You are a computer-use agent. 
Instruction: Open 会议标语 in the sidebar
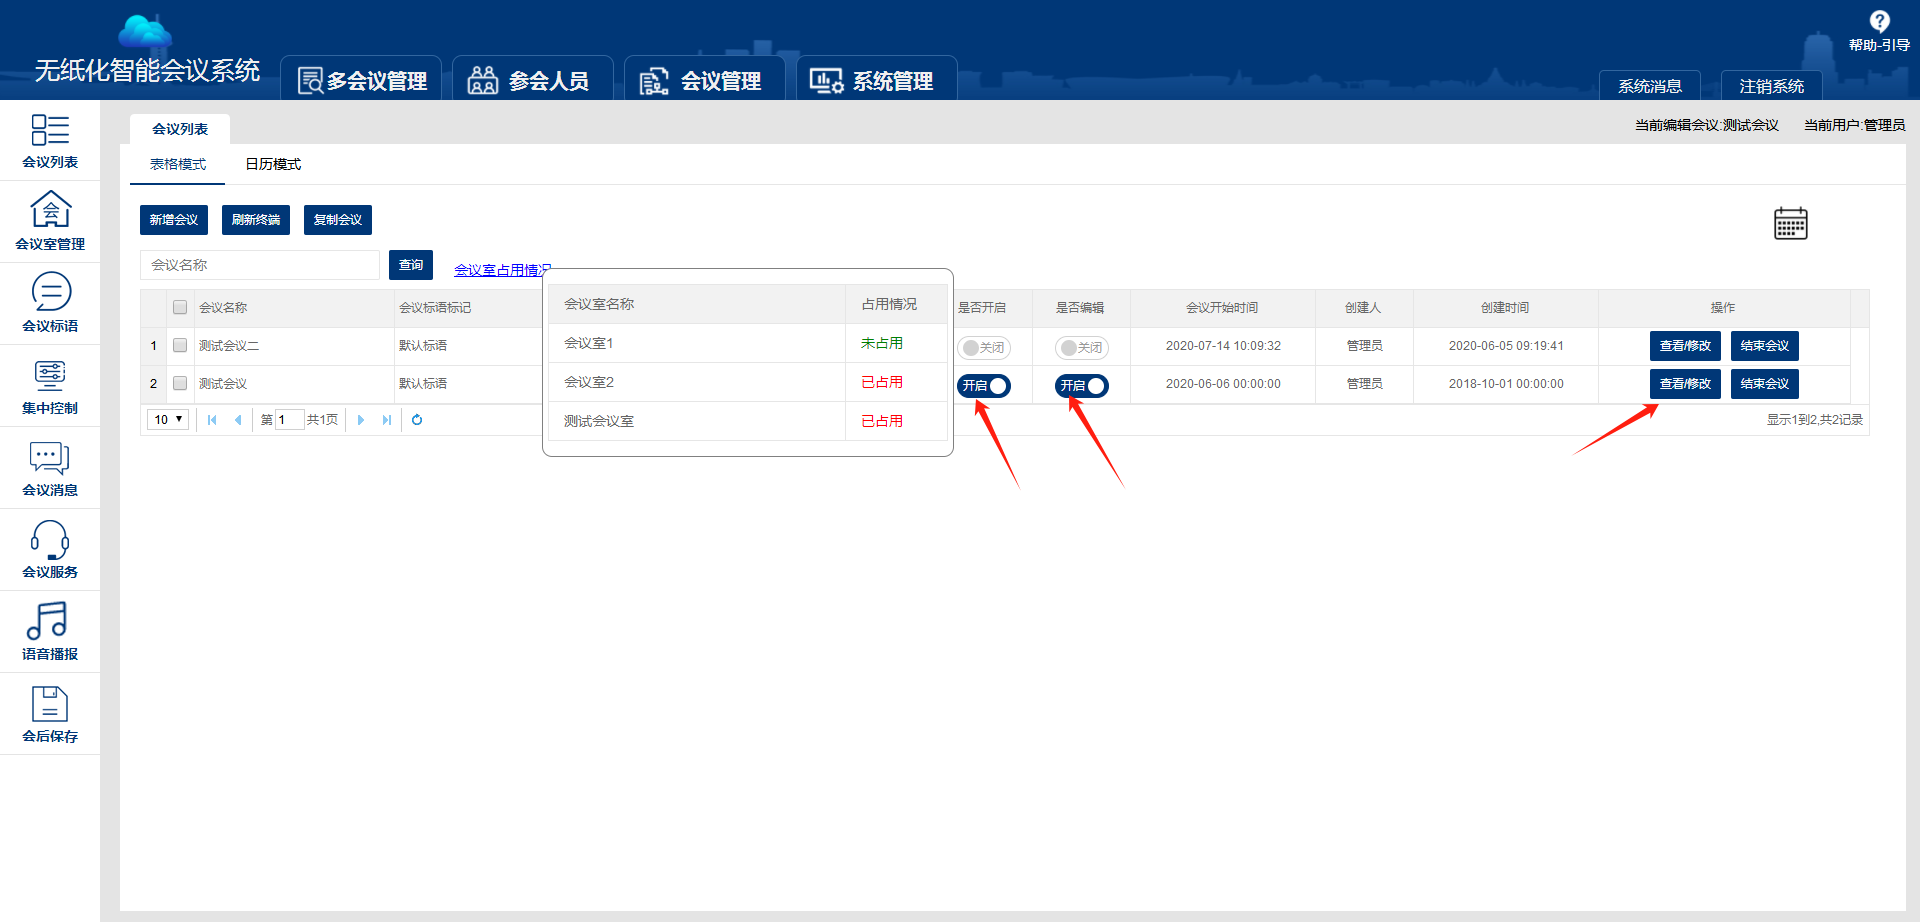pyautogui.click(x=50, y=305)
